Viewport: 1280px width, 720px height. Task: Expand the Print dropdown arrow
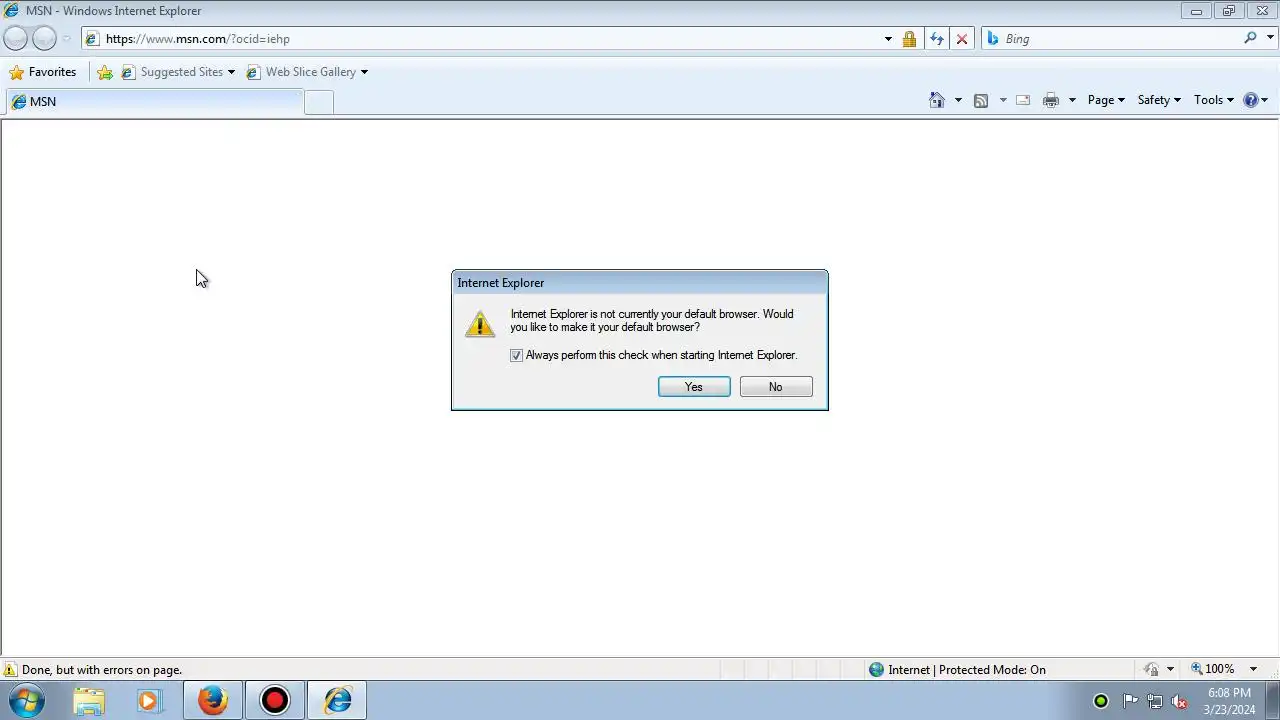[1072, 100]
